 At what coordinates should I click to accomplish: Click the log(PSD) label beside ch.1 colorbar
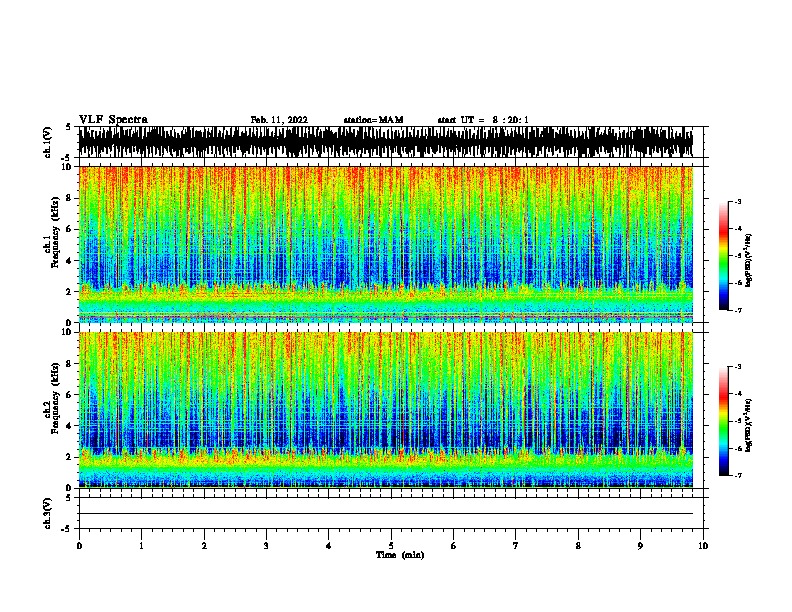click(x=749, y=261)
